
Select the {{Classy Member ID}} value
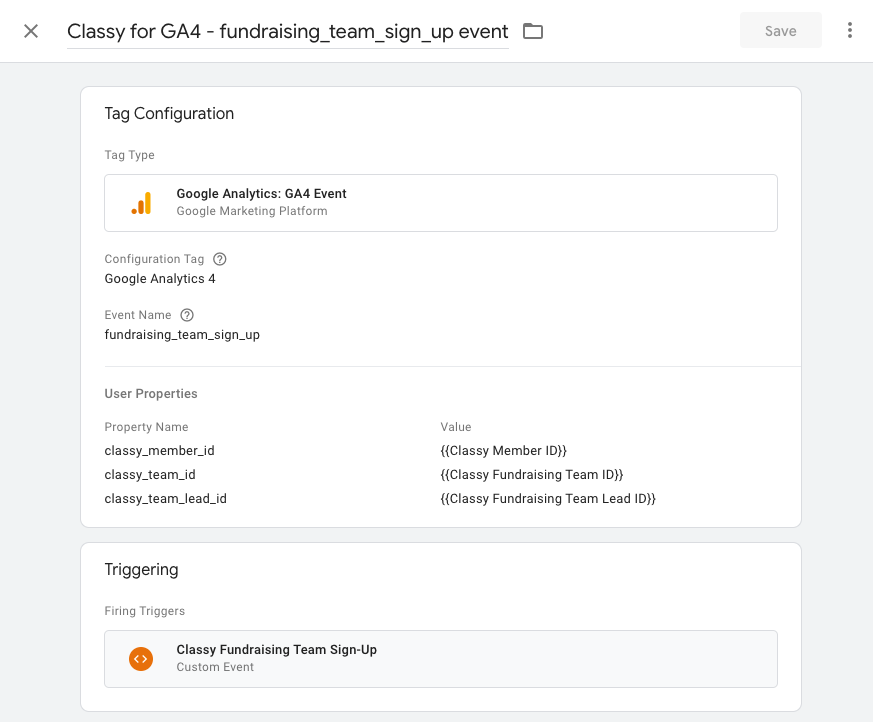503,450
